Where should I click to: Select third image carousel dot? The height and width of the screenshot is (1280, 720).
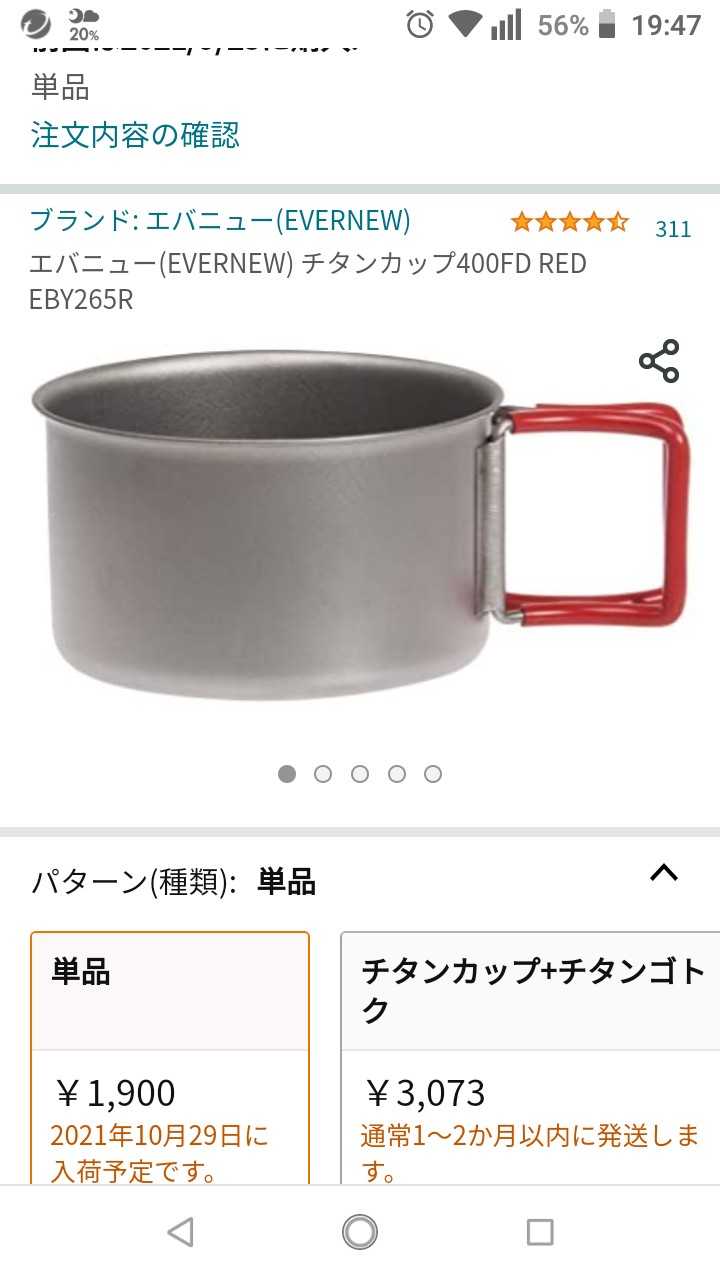pos(360,774)
